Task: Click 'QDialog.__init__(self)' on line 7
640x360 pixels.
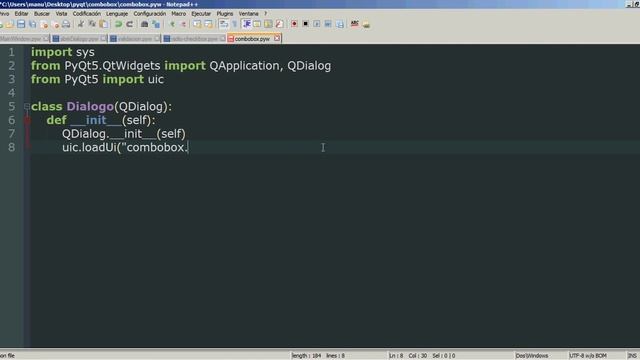Action: [x=124, y=134]
